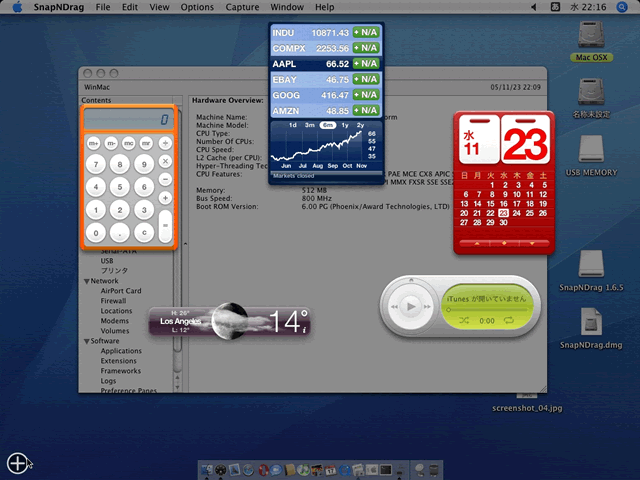Collapse the Software tree section
This screenshot has height=480, width=640.
tap(87, 341)
